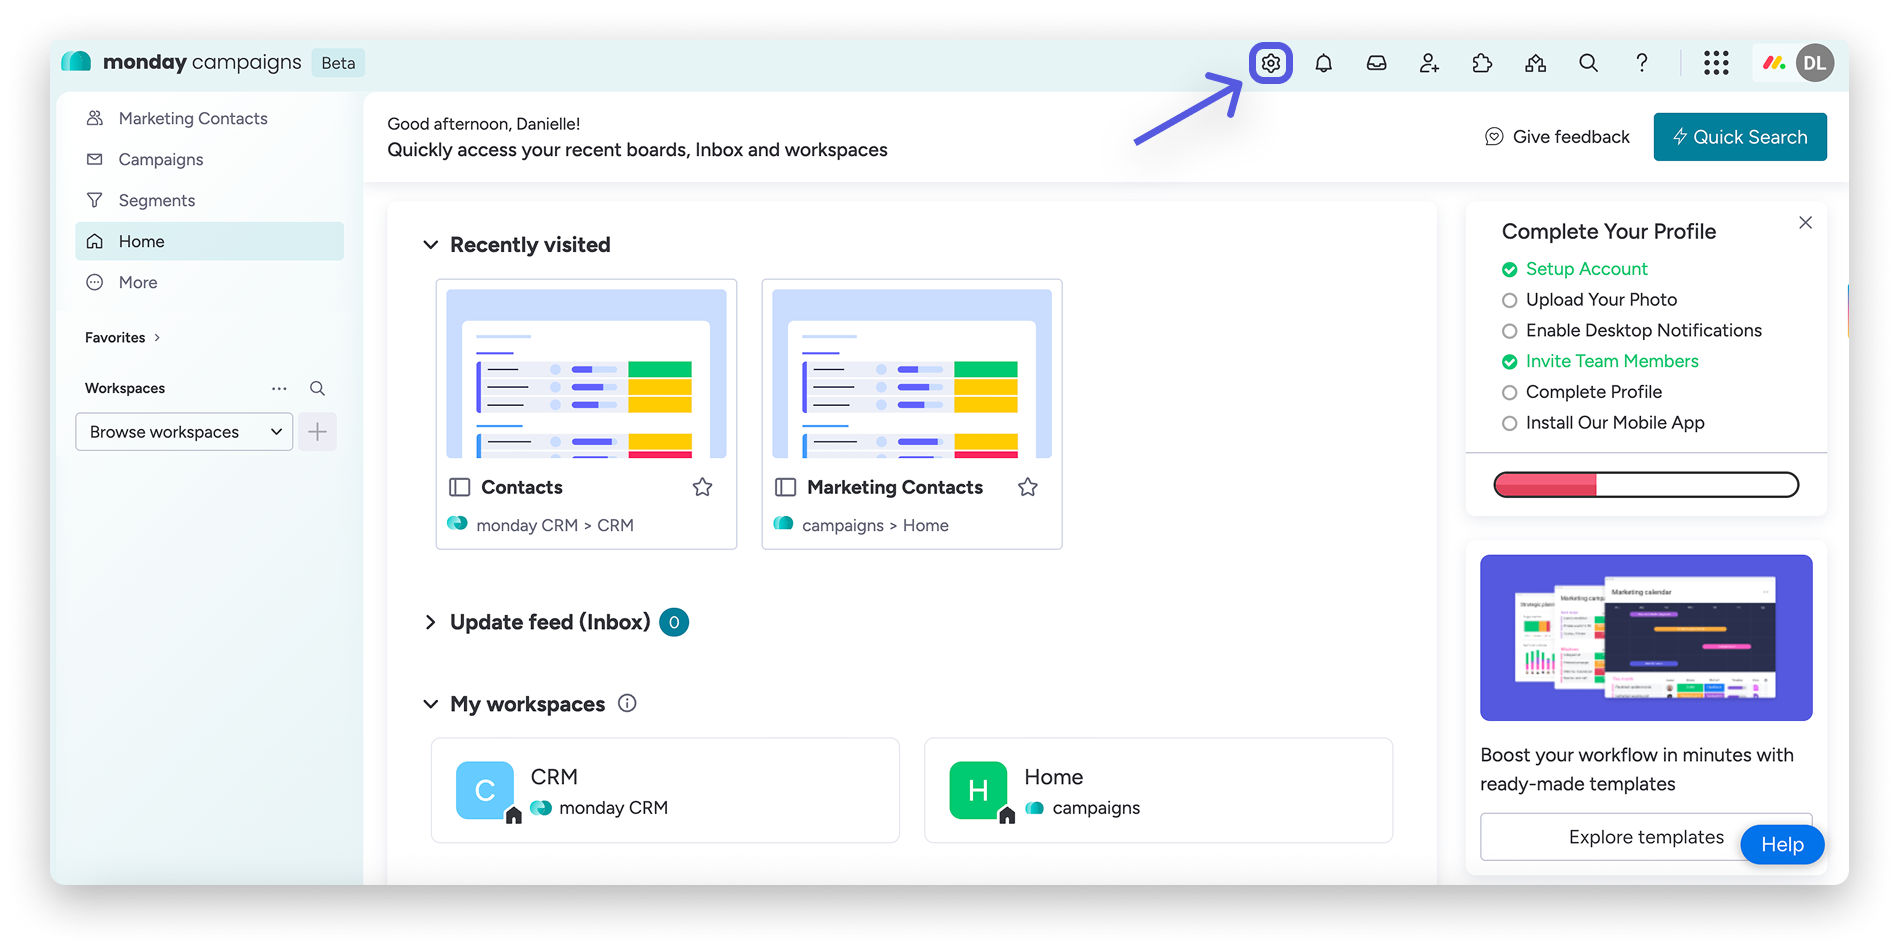Open the administration gear icon
The image size is (1899, 950).
point(1270,63)
